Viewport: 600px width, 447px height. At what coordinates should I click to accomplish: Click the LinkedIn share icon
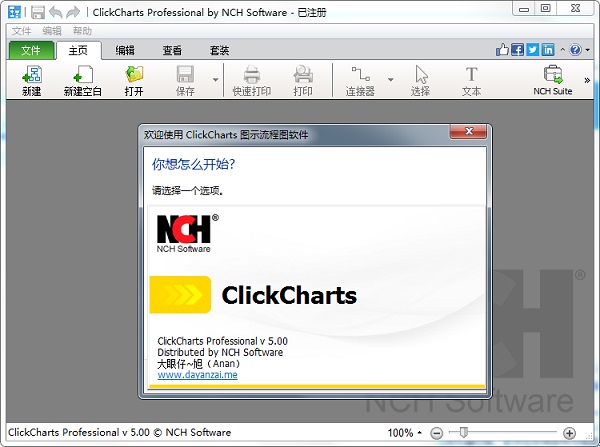(x=548, y=50)
